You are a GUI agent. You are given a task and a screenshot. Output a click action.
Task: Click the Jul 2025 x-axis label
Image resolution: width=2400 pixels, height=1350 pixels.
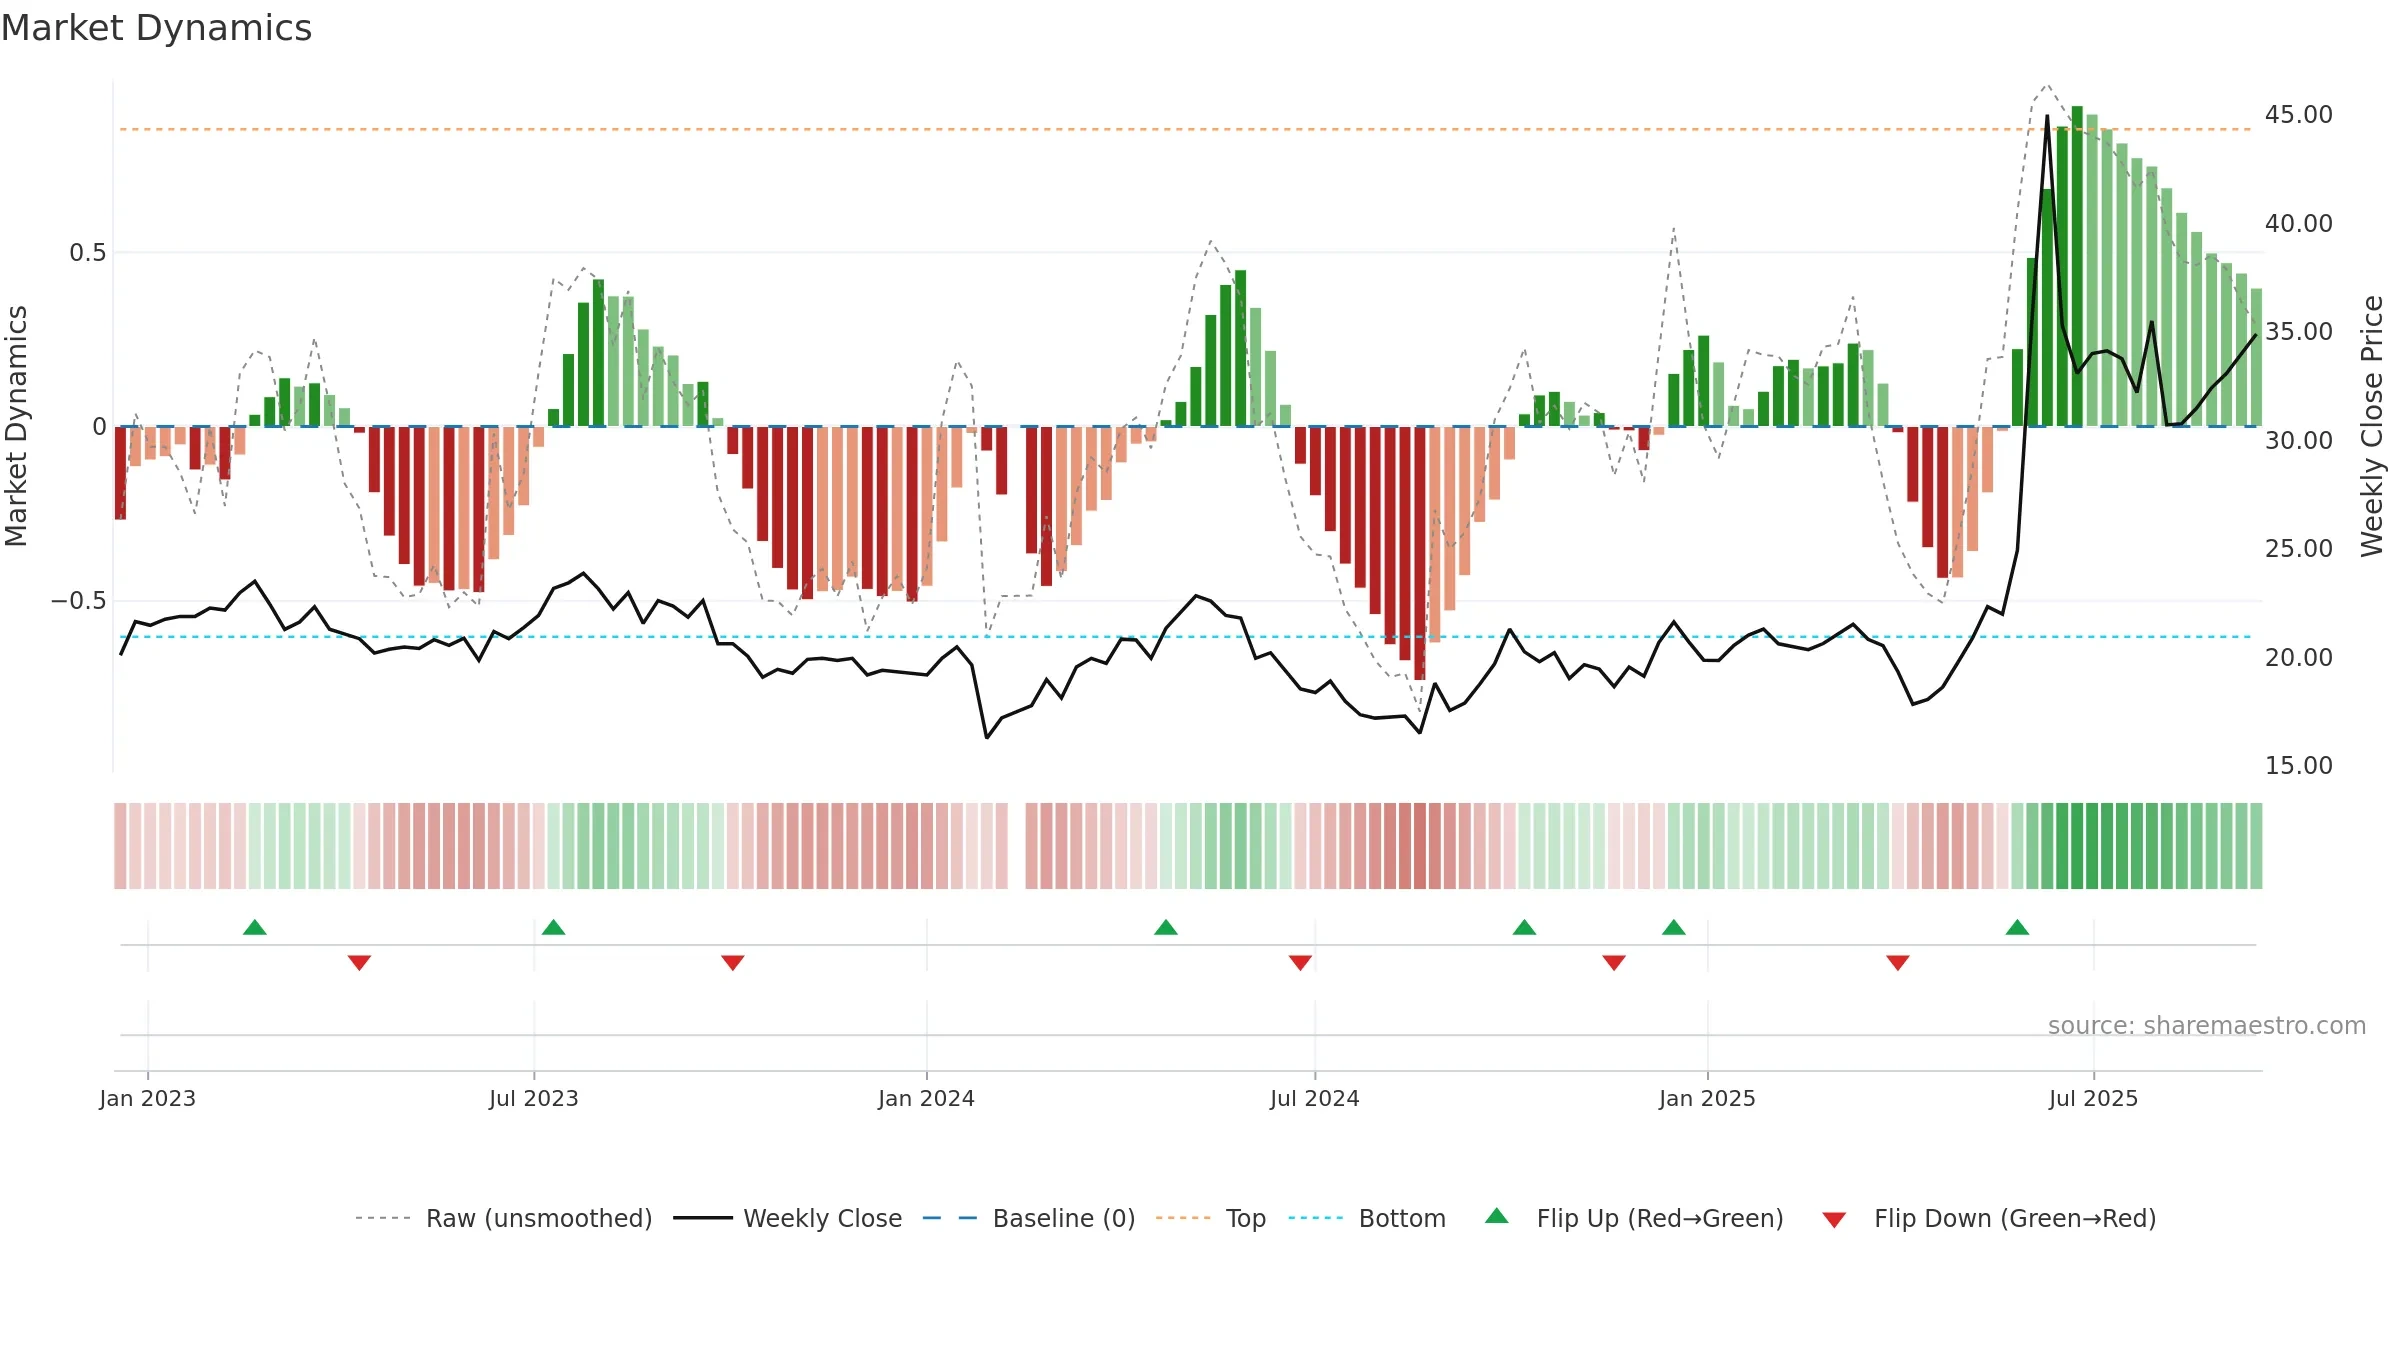coord(2094,1098)
